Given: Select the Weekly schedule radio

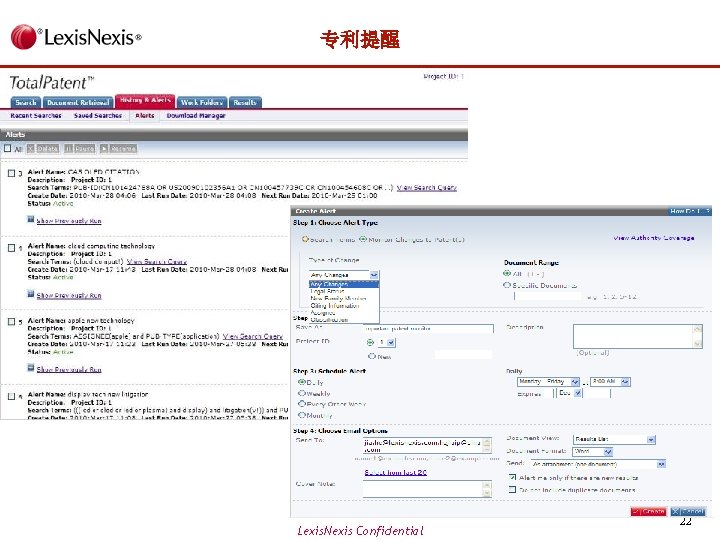Looking at the screenshot, I should [302, 393].
